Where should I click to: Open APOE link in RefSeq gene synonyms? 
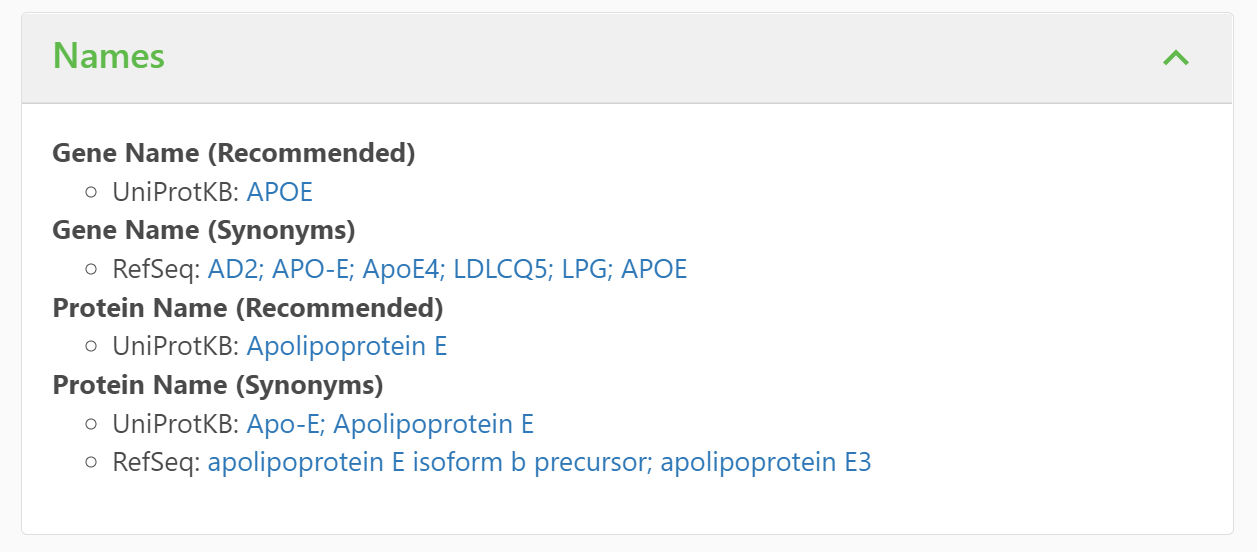(x=654, y=269)
